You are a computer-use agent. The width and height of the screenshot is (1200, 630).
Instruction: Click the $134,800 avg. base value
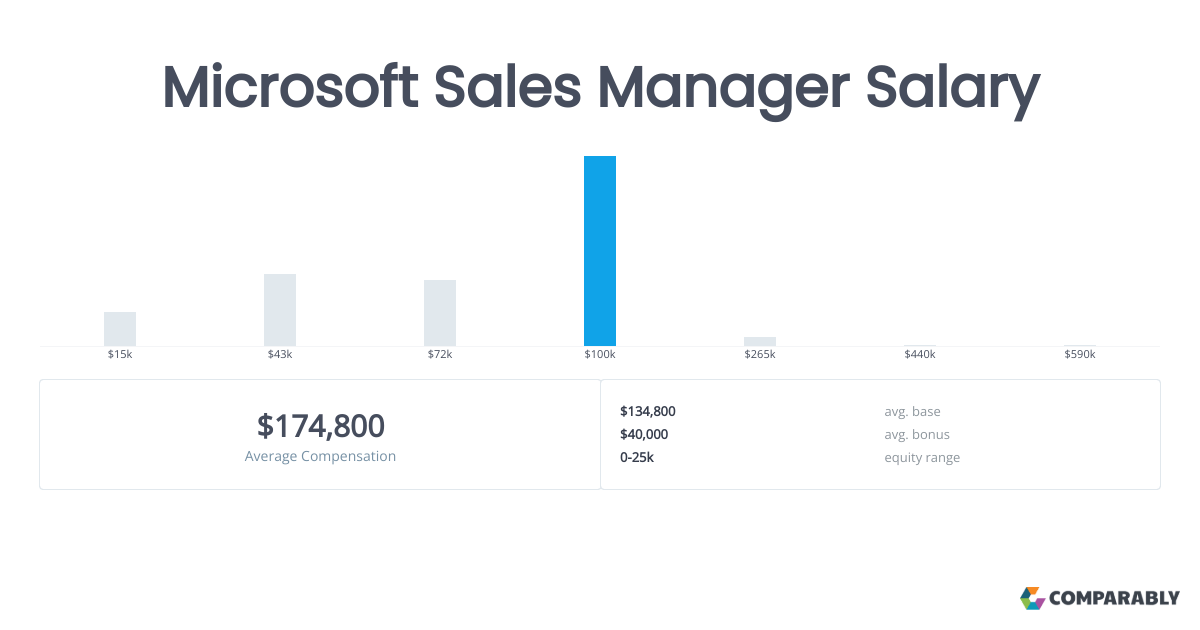click(x=648, y=411)
